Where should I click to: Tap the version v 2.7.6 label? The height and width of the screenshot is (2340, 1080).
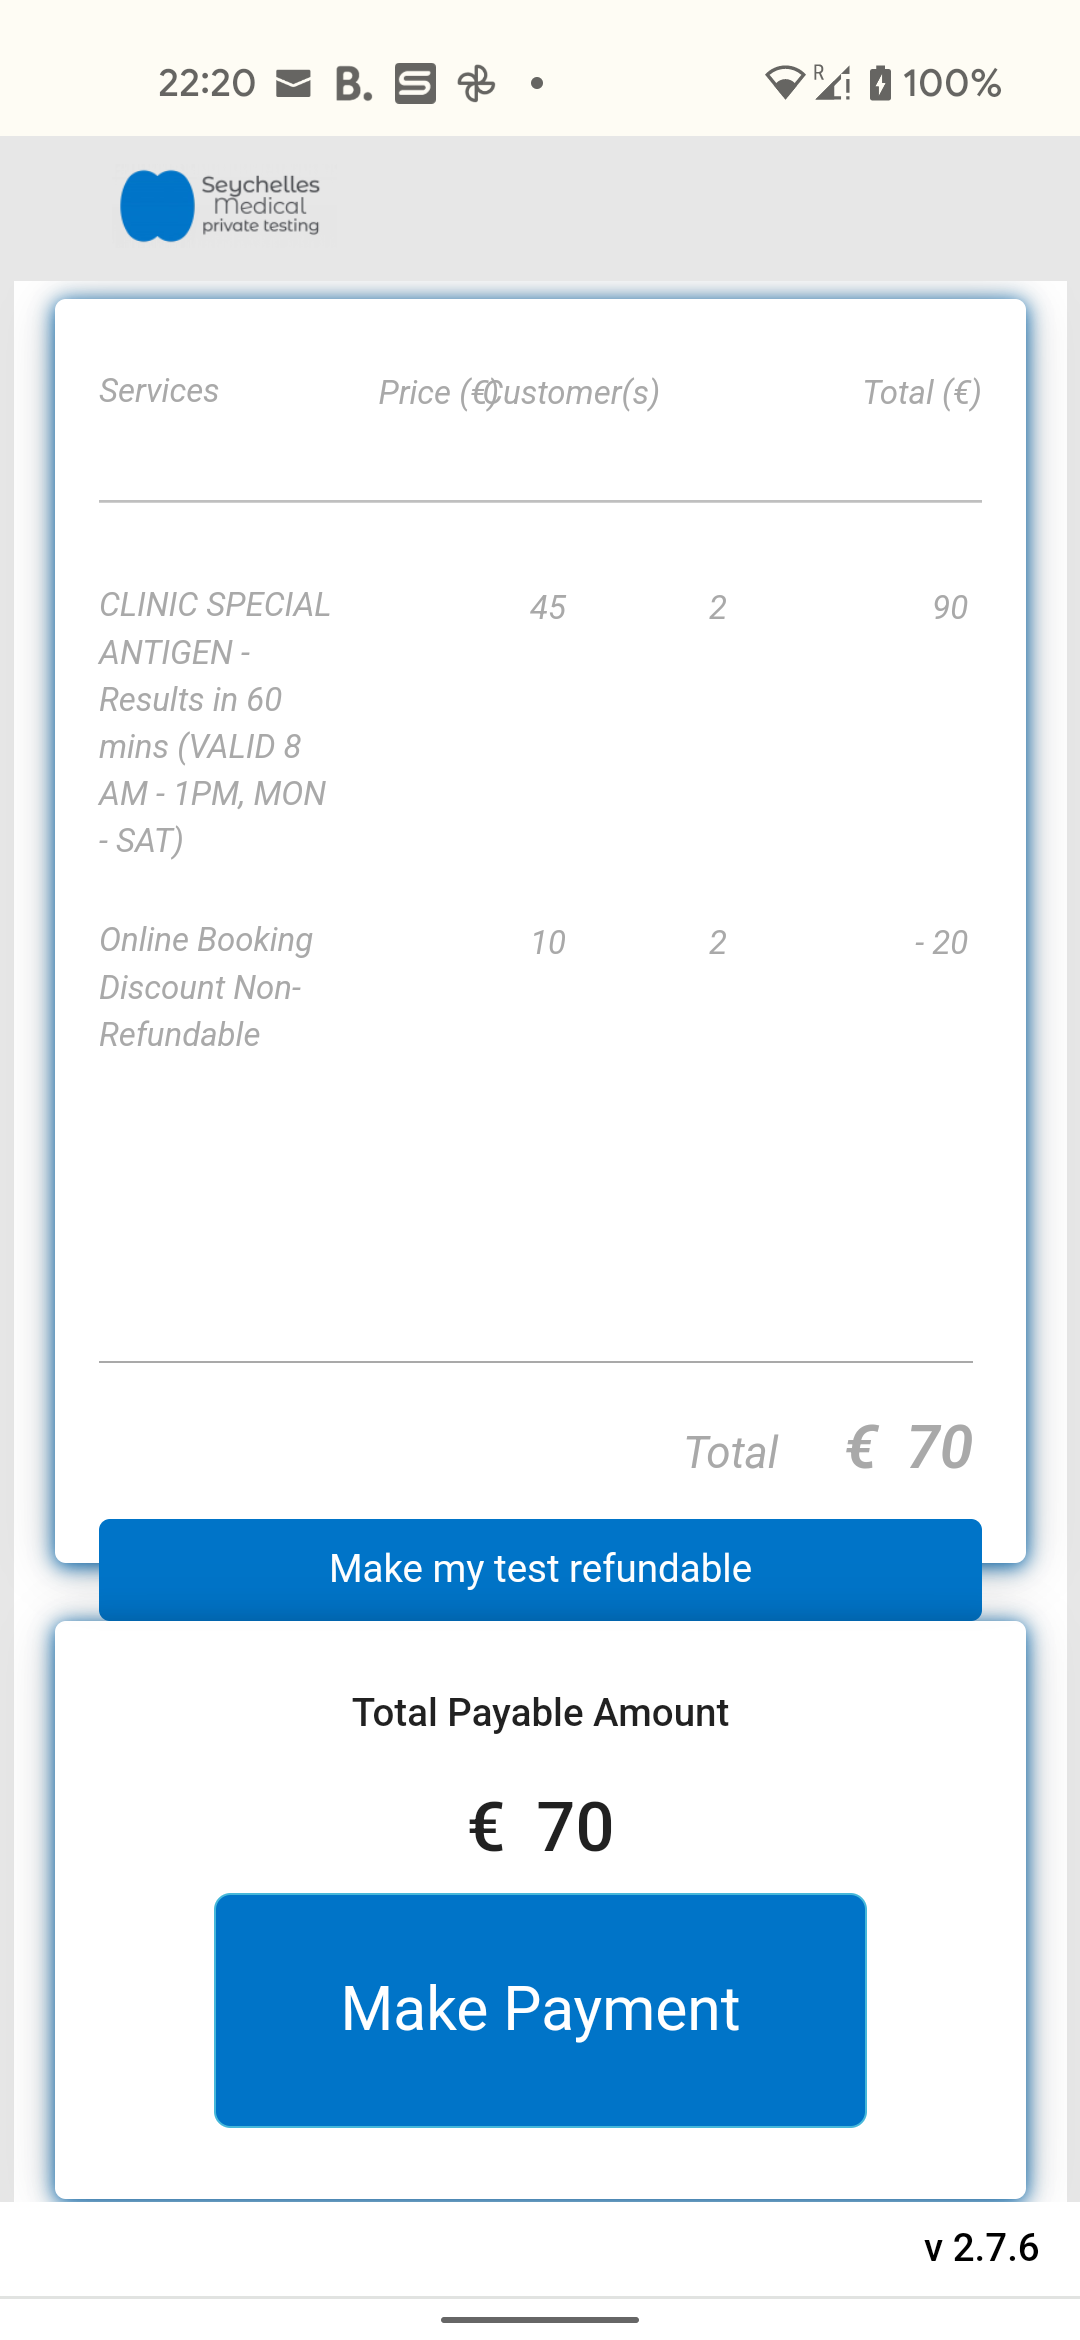[981, 2247]
